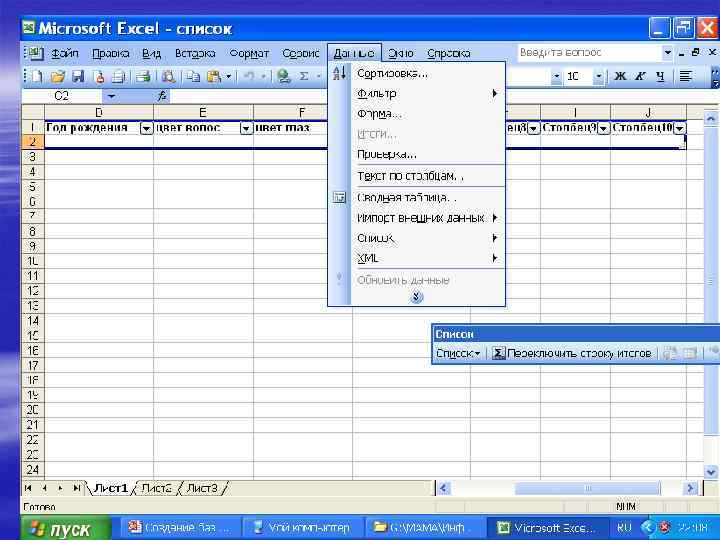Open the Фильтр submenu
720x540 pixels.
[x=417, y=94]
